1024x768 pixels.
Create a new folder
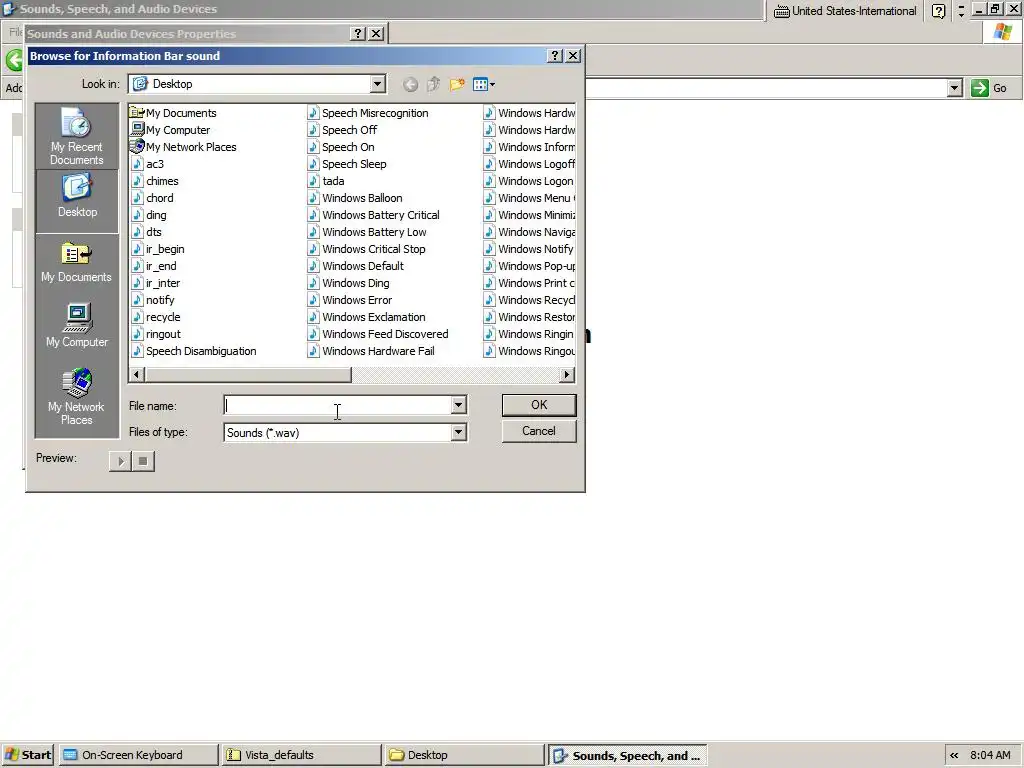point(457,84)
